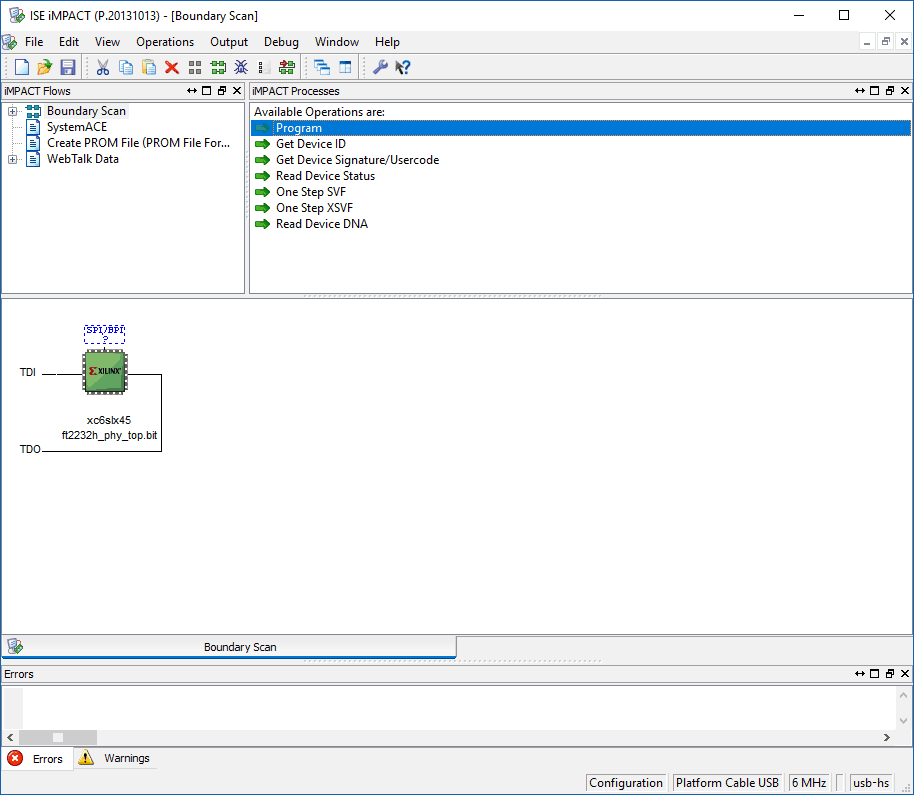Close the iMPACT Flows panel

pyautogui.click(x=237, y=91)
